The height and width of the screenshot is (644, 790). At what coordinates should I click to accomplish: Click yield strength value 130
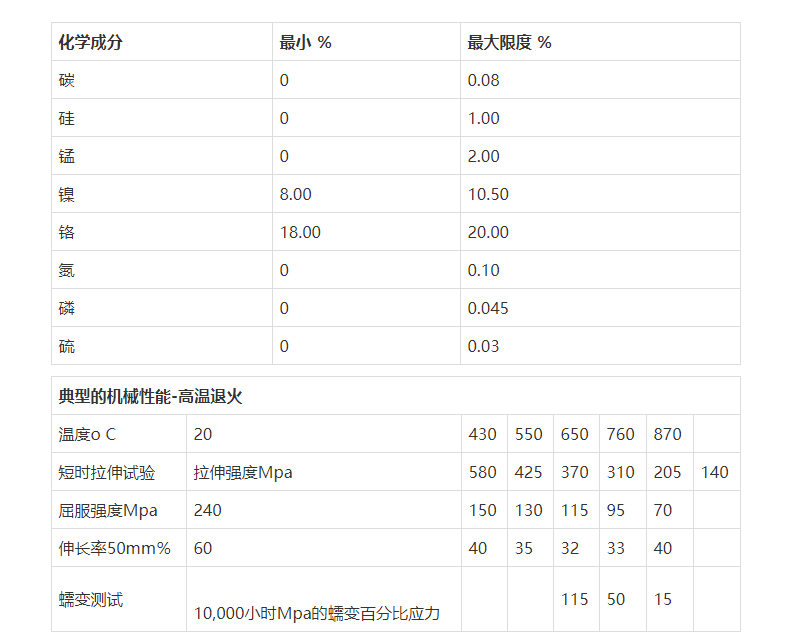click(529, 510)
